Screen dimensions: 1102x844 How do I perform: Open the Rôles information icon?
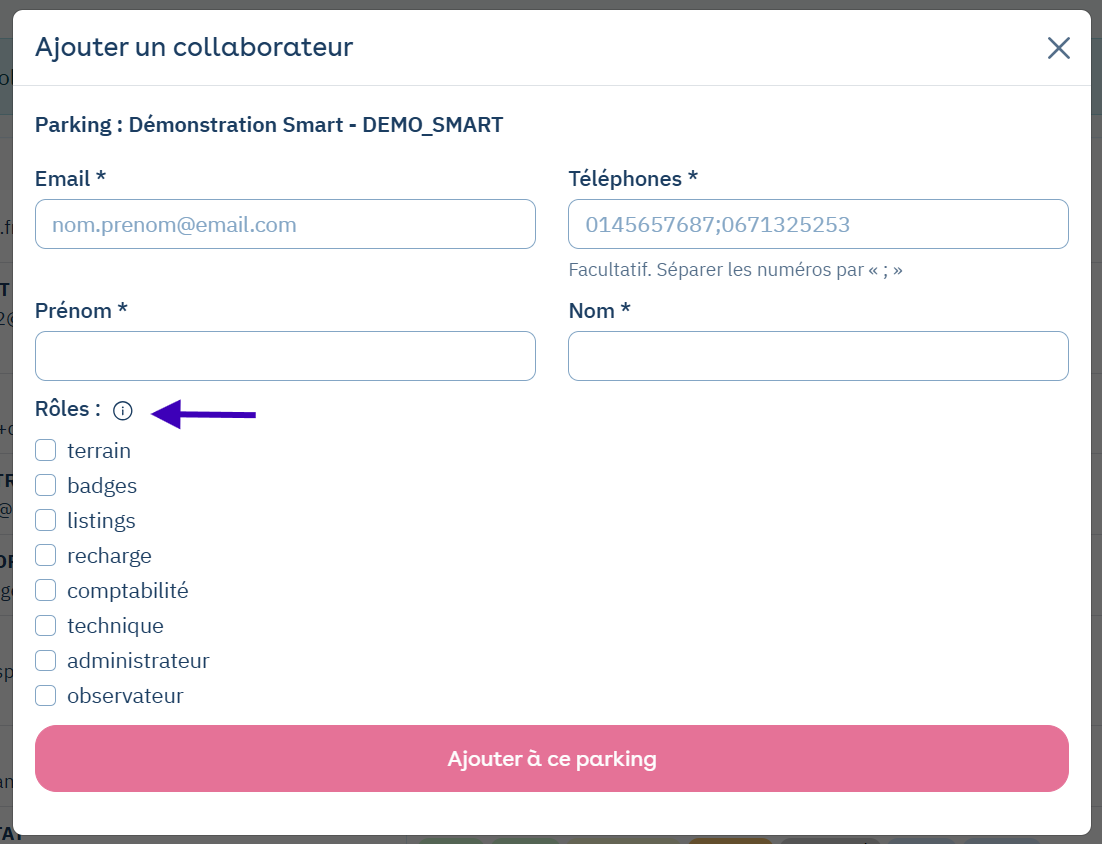[122, 410]
